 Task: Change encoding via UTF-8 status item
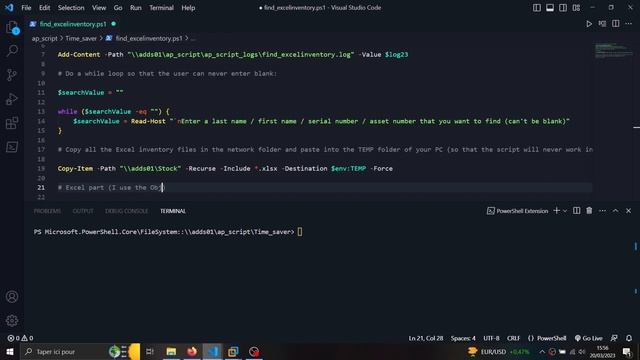click(491, 338)
